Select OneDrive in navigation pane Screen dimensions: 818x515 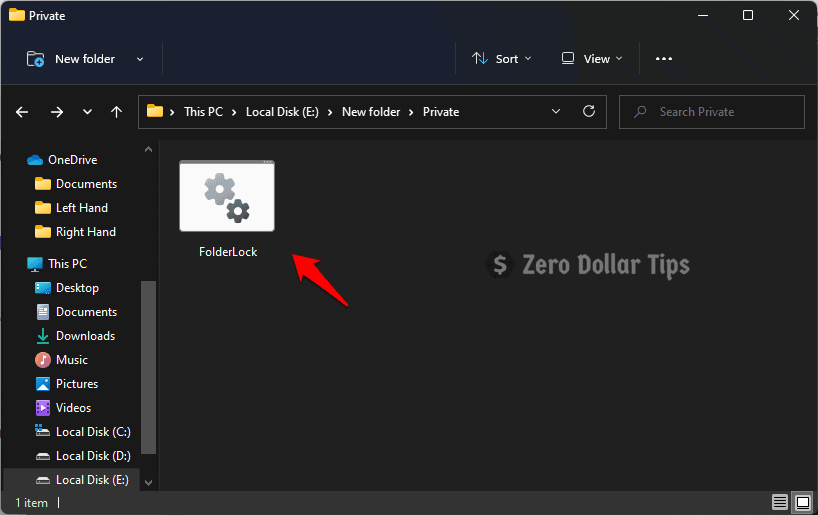(x=72, y=160)
